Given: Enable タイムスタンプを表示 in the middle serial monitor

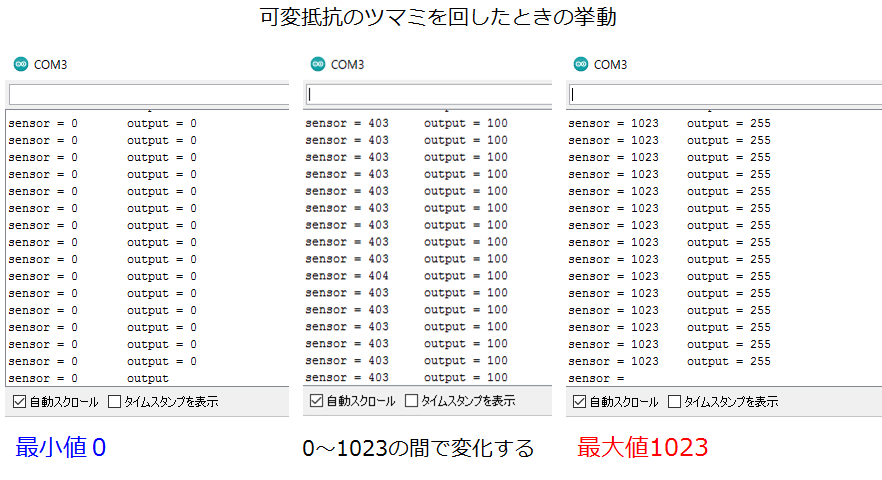Looking at the screenshot, I should point(412,401).
